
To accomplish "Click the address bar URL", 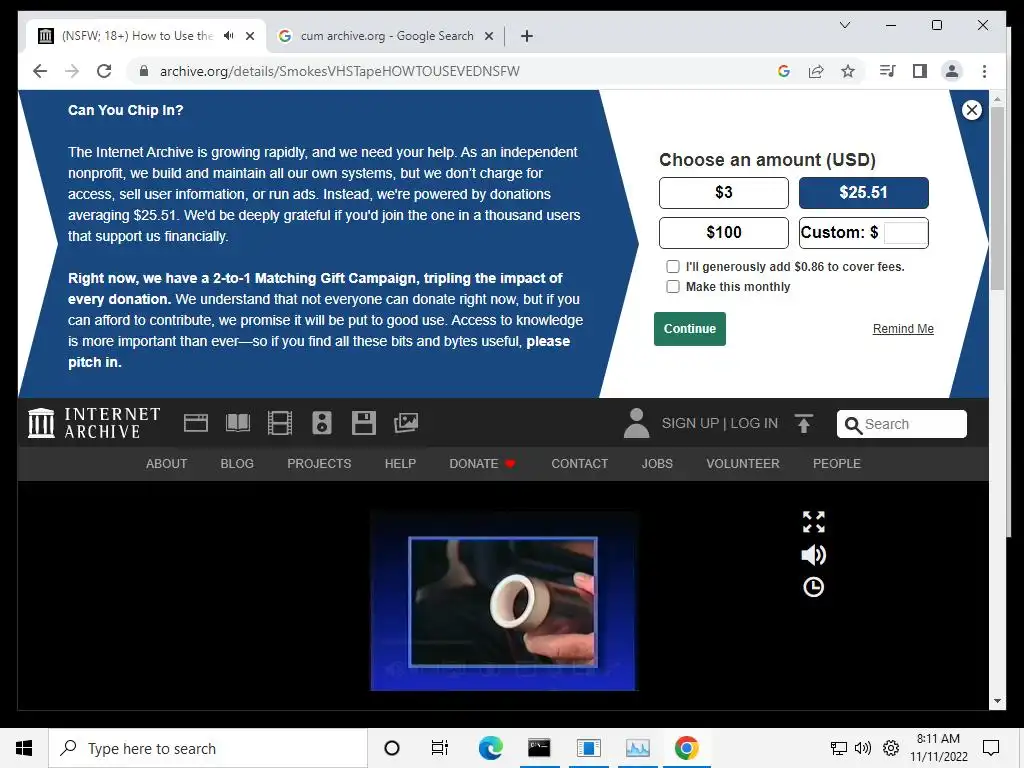I will click(x=340, y=71).
